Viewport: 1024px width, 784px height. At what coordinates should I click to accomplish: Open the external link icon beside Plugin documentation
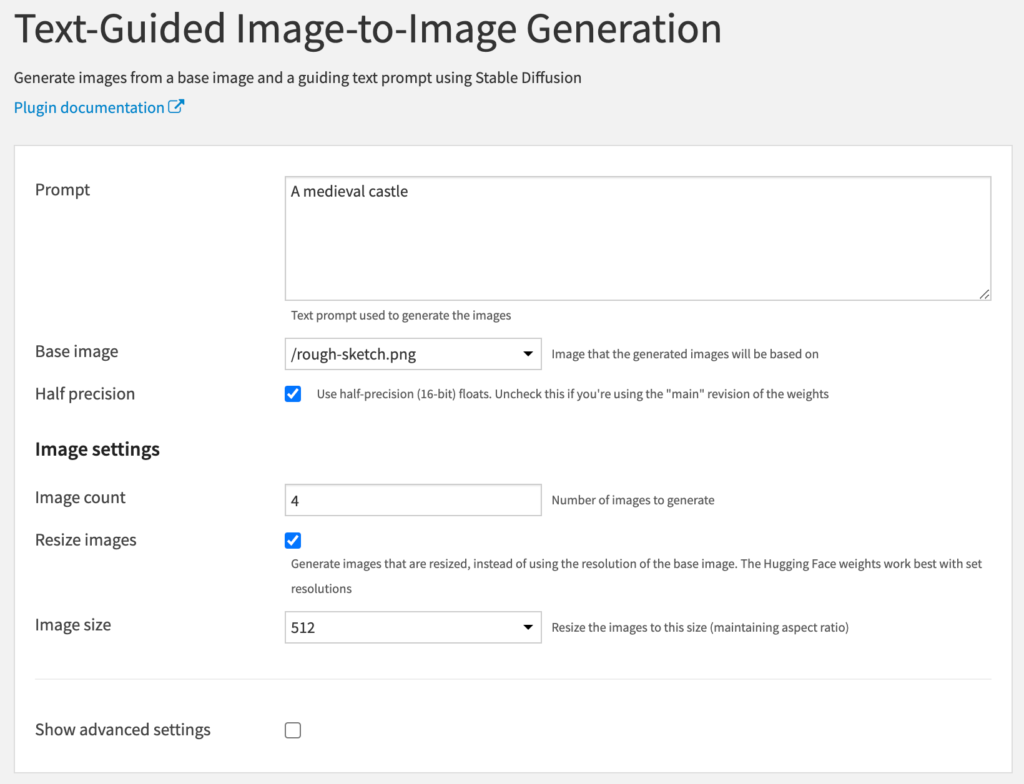point(177,107)
